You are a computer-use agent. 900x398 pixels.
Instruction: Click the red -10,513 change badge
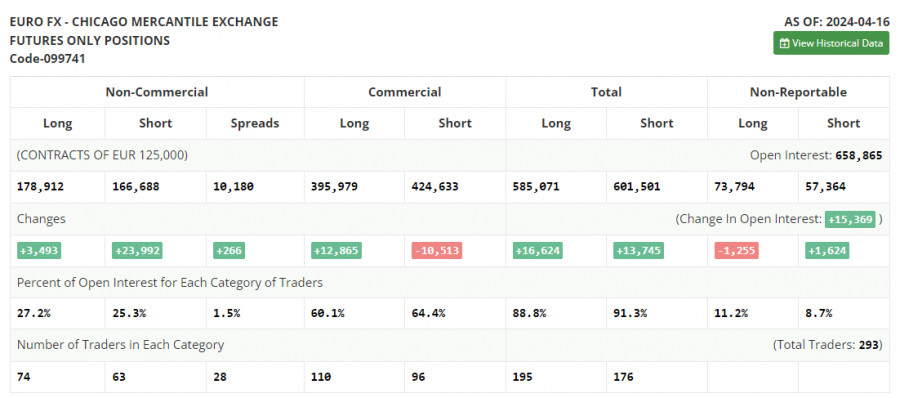tap(436, 251)
